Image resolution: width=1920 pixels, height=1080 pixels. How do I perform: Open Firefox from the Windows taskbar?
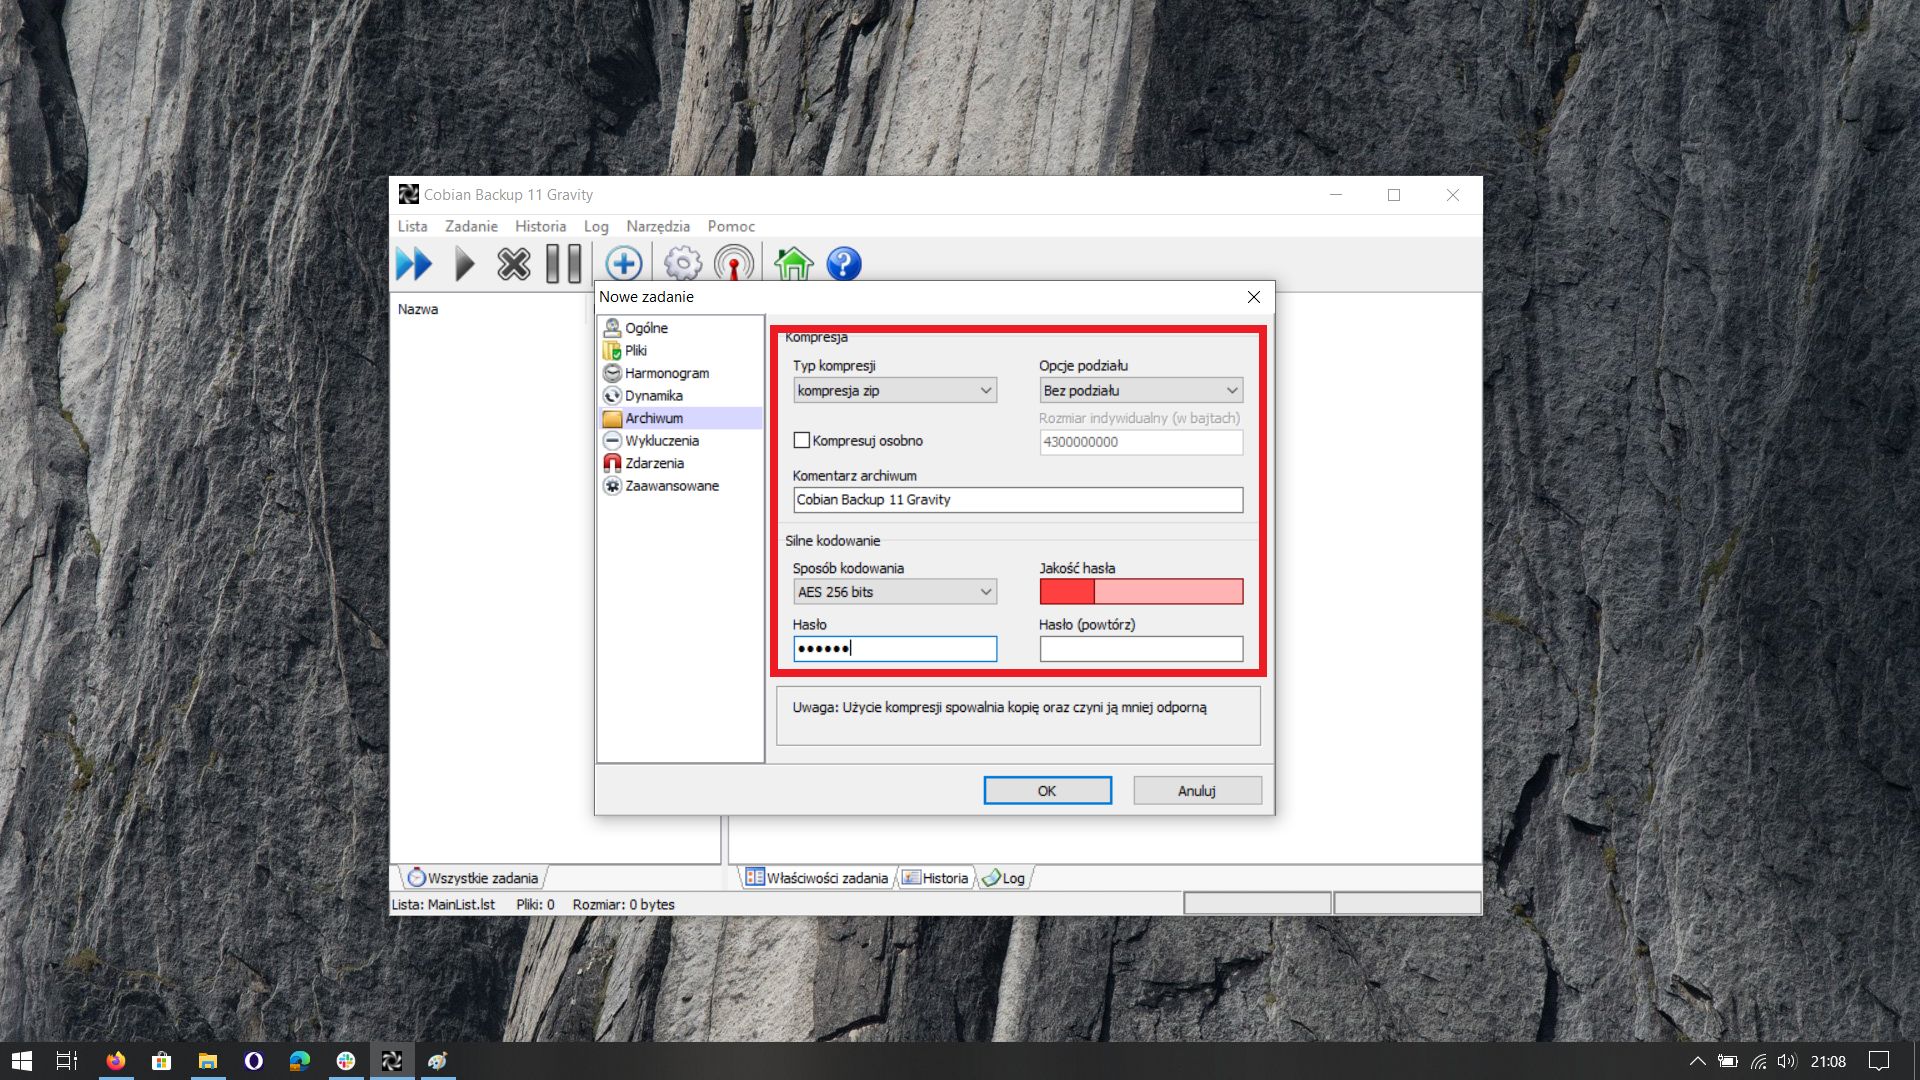[x=116, y=1061]
